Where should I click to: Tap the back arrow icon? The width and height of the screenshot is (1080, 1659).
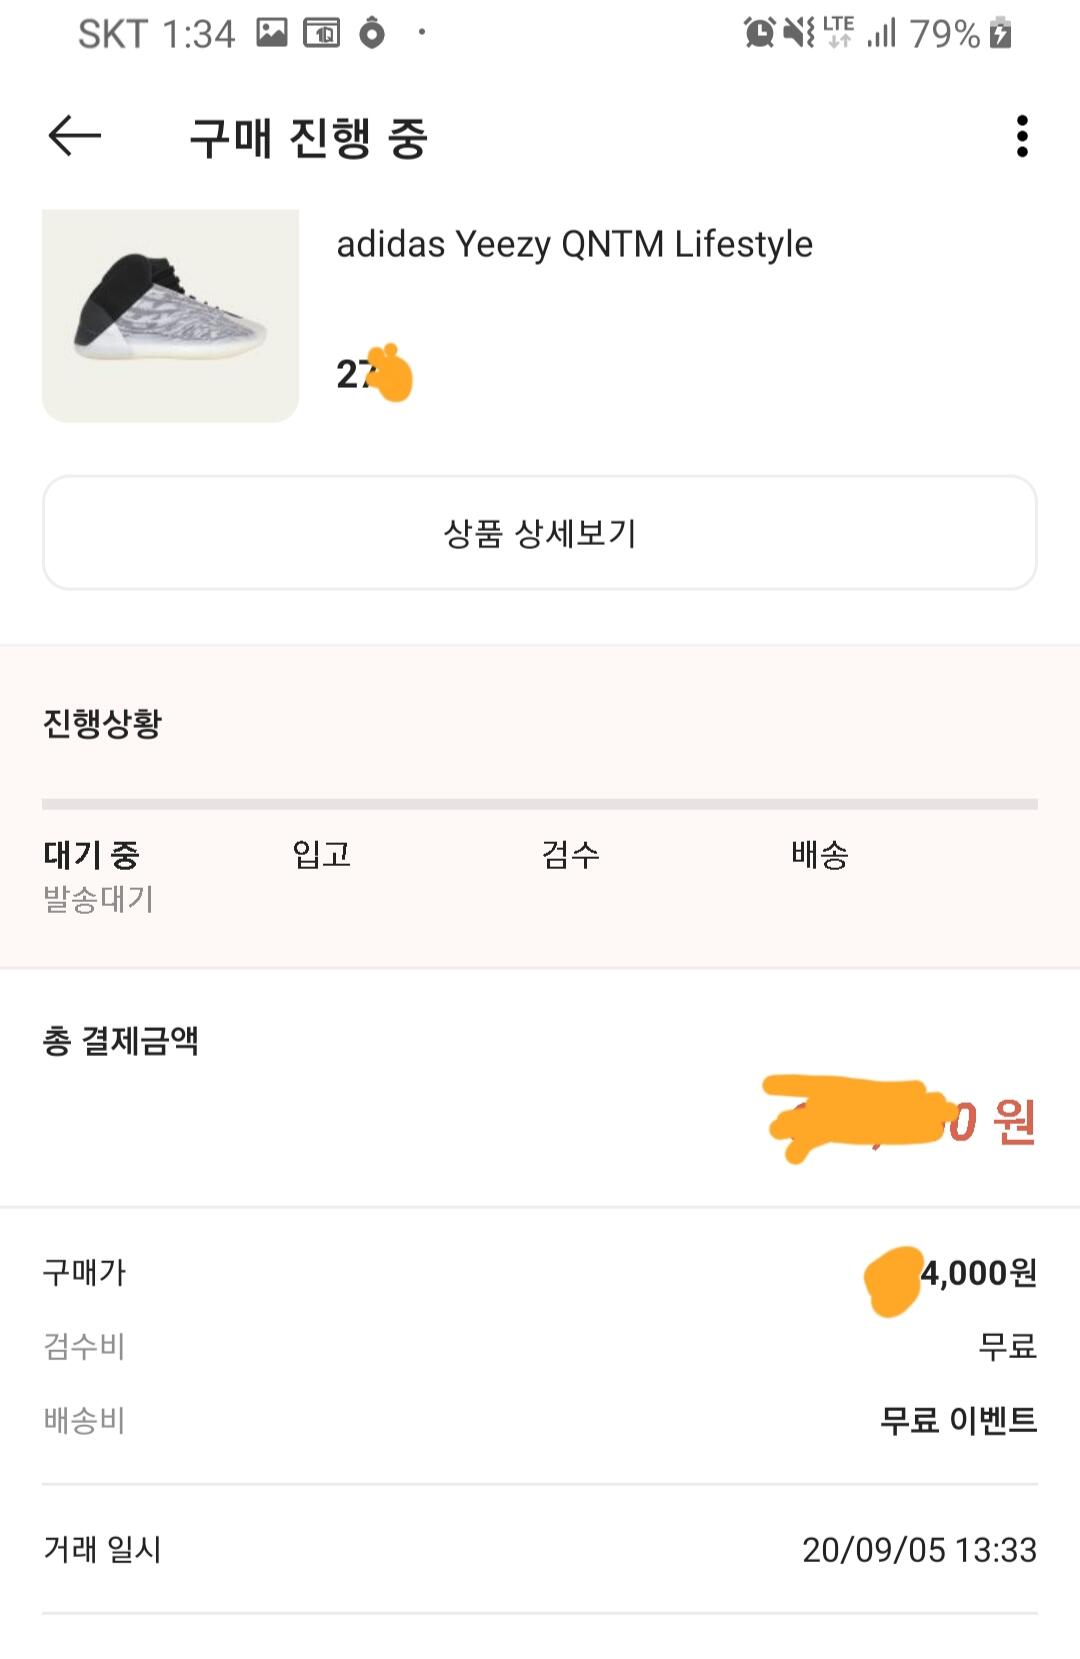pos(75,136)
